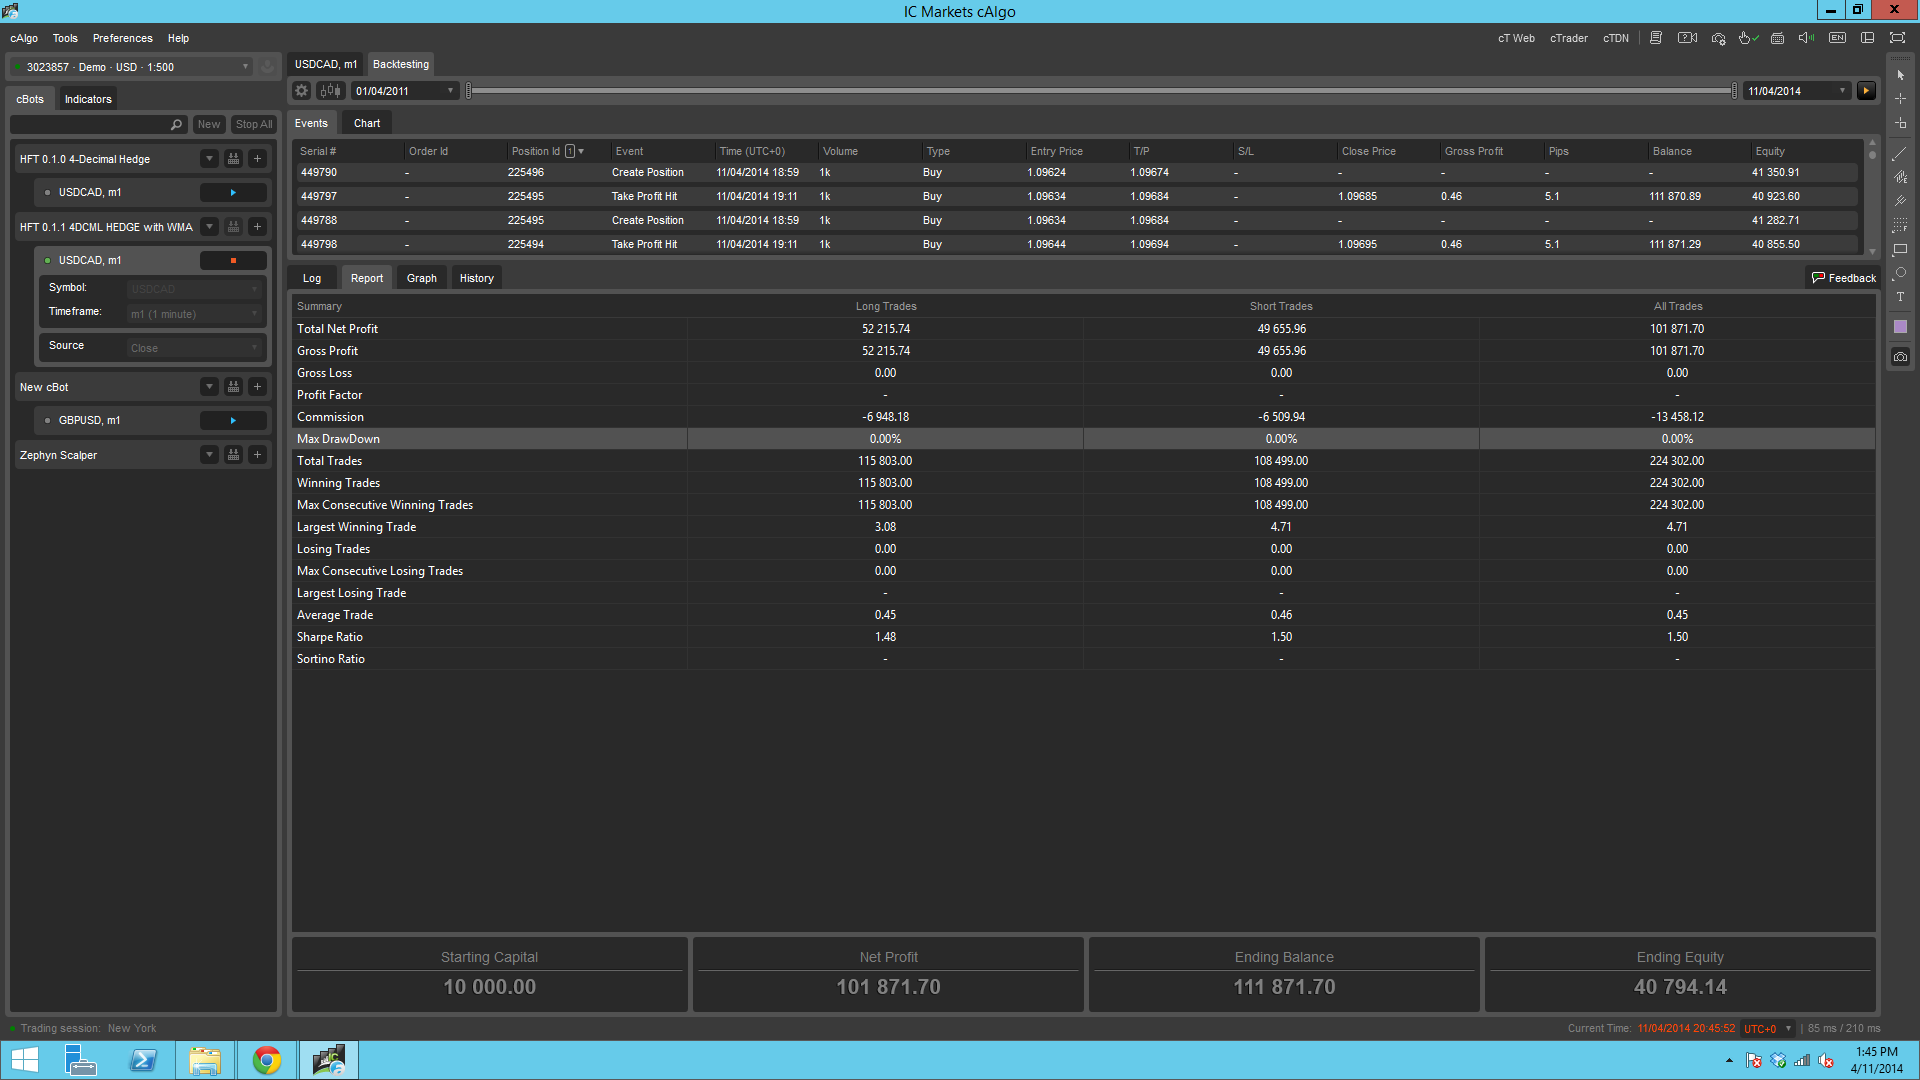Select the Andrews pitchfork tool
The height and width of the screenshot is (1080, 1920).
(1900, 201)
